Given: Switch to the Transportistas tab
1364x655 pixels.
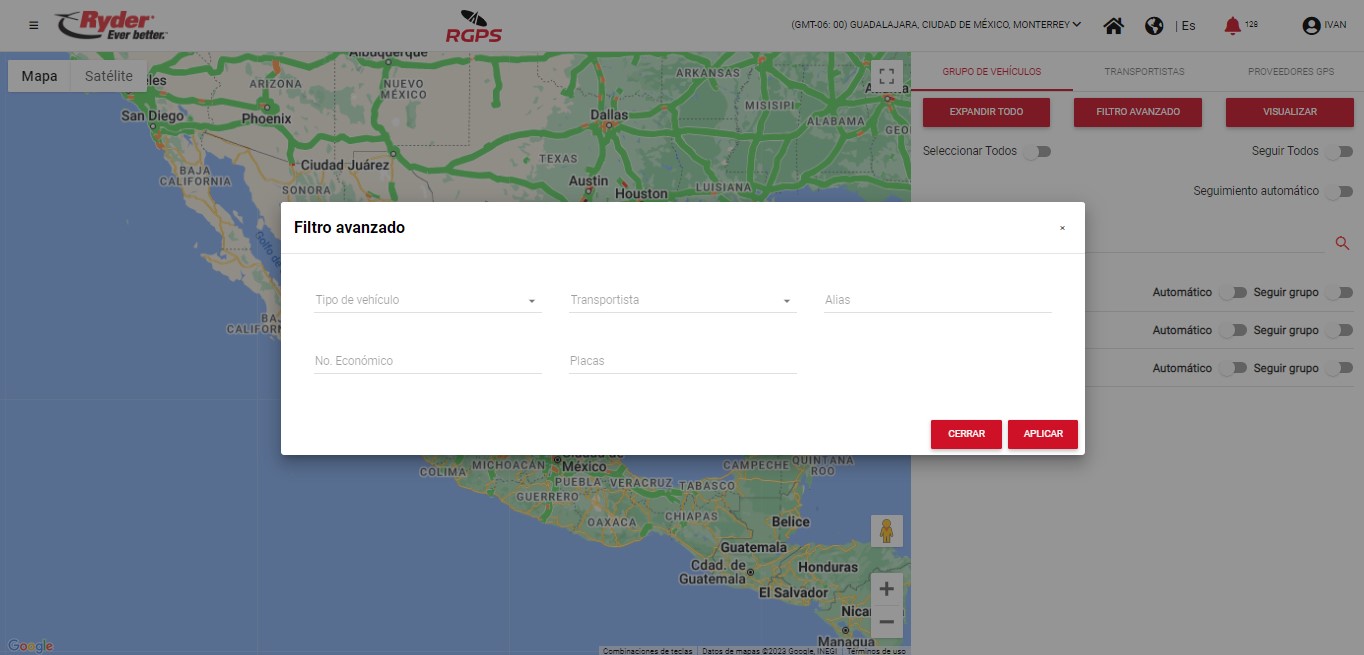Looking at the screenshot, I should (1144, 72).
